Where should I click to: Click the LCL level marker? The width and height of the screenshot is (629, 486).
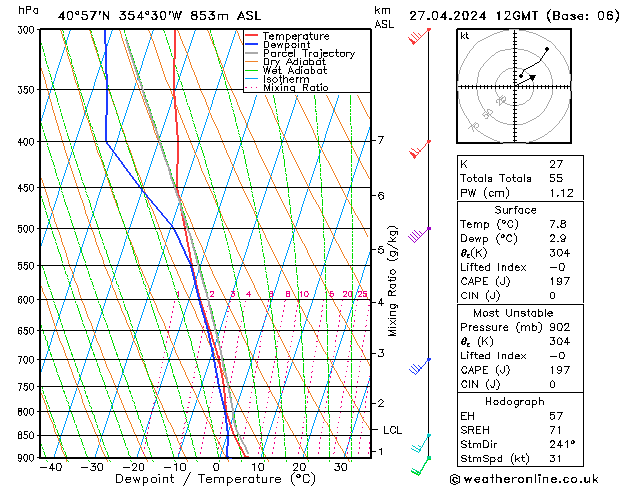[x=392, y=430]
